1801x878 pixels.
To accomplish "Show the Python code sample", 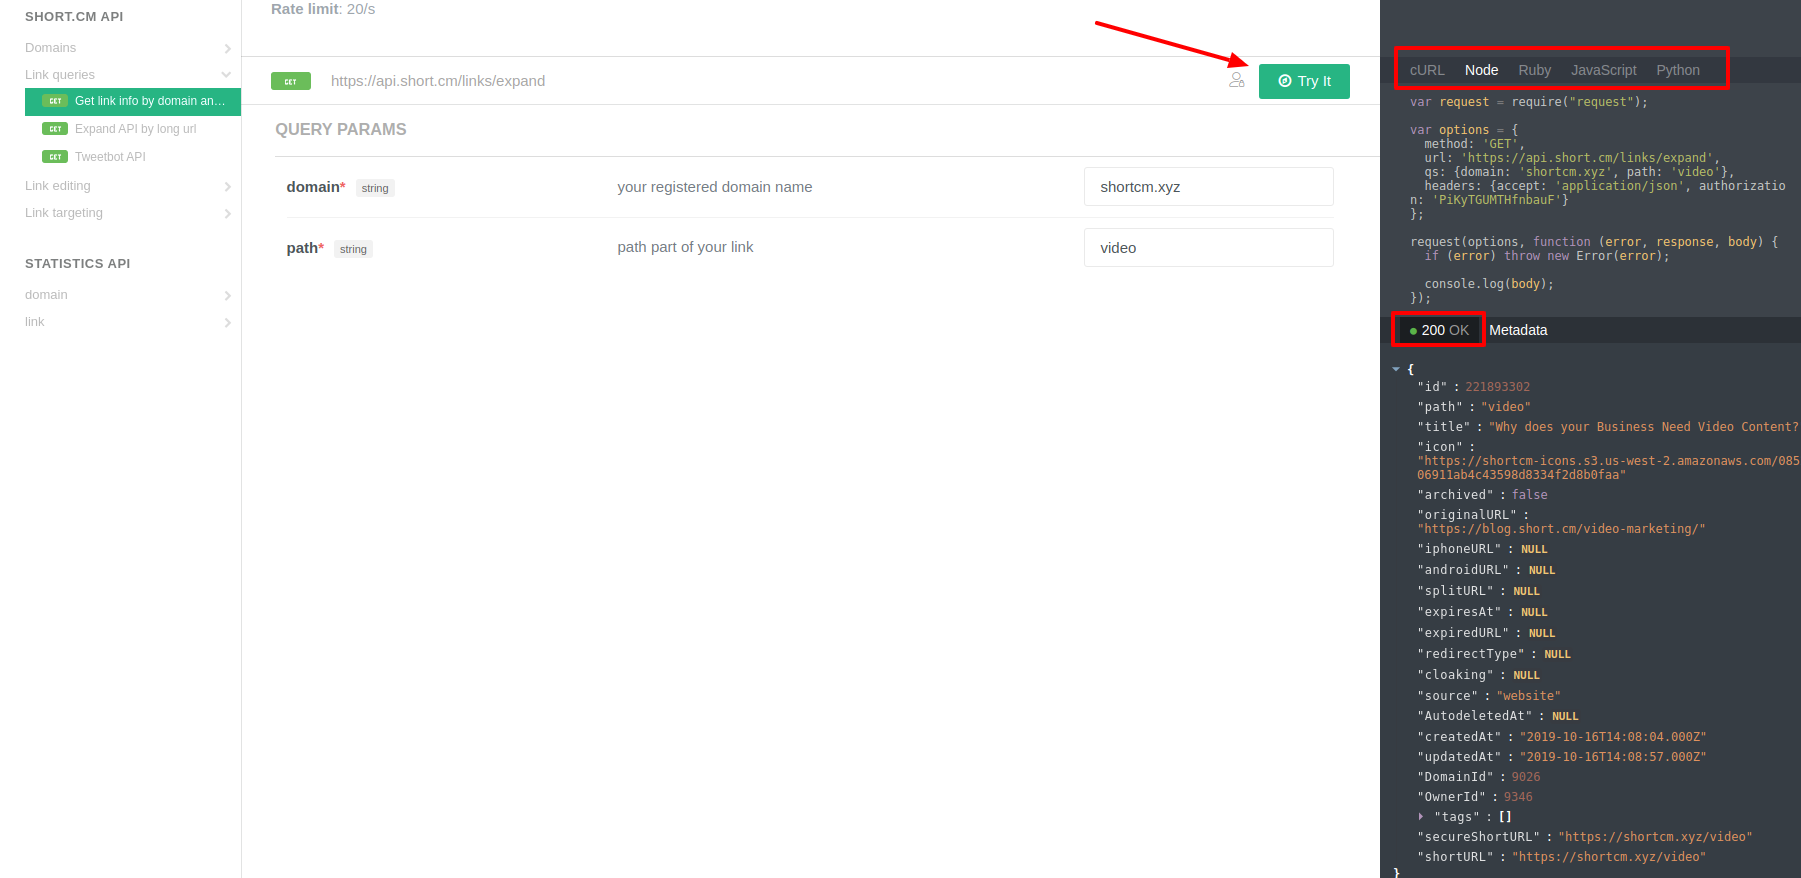I will point(1677,70).
